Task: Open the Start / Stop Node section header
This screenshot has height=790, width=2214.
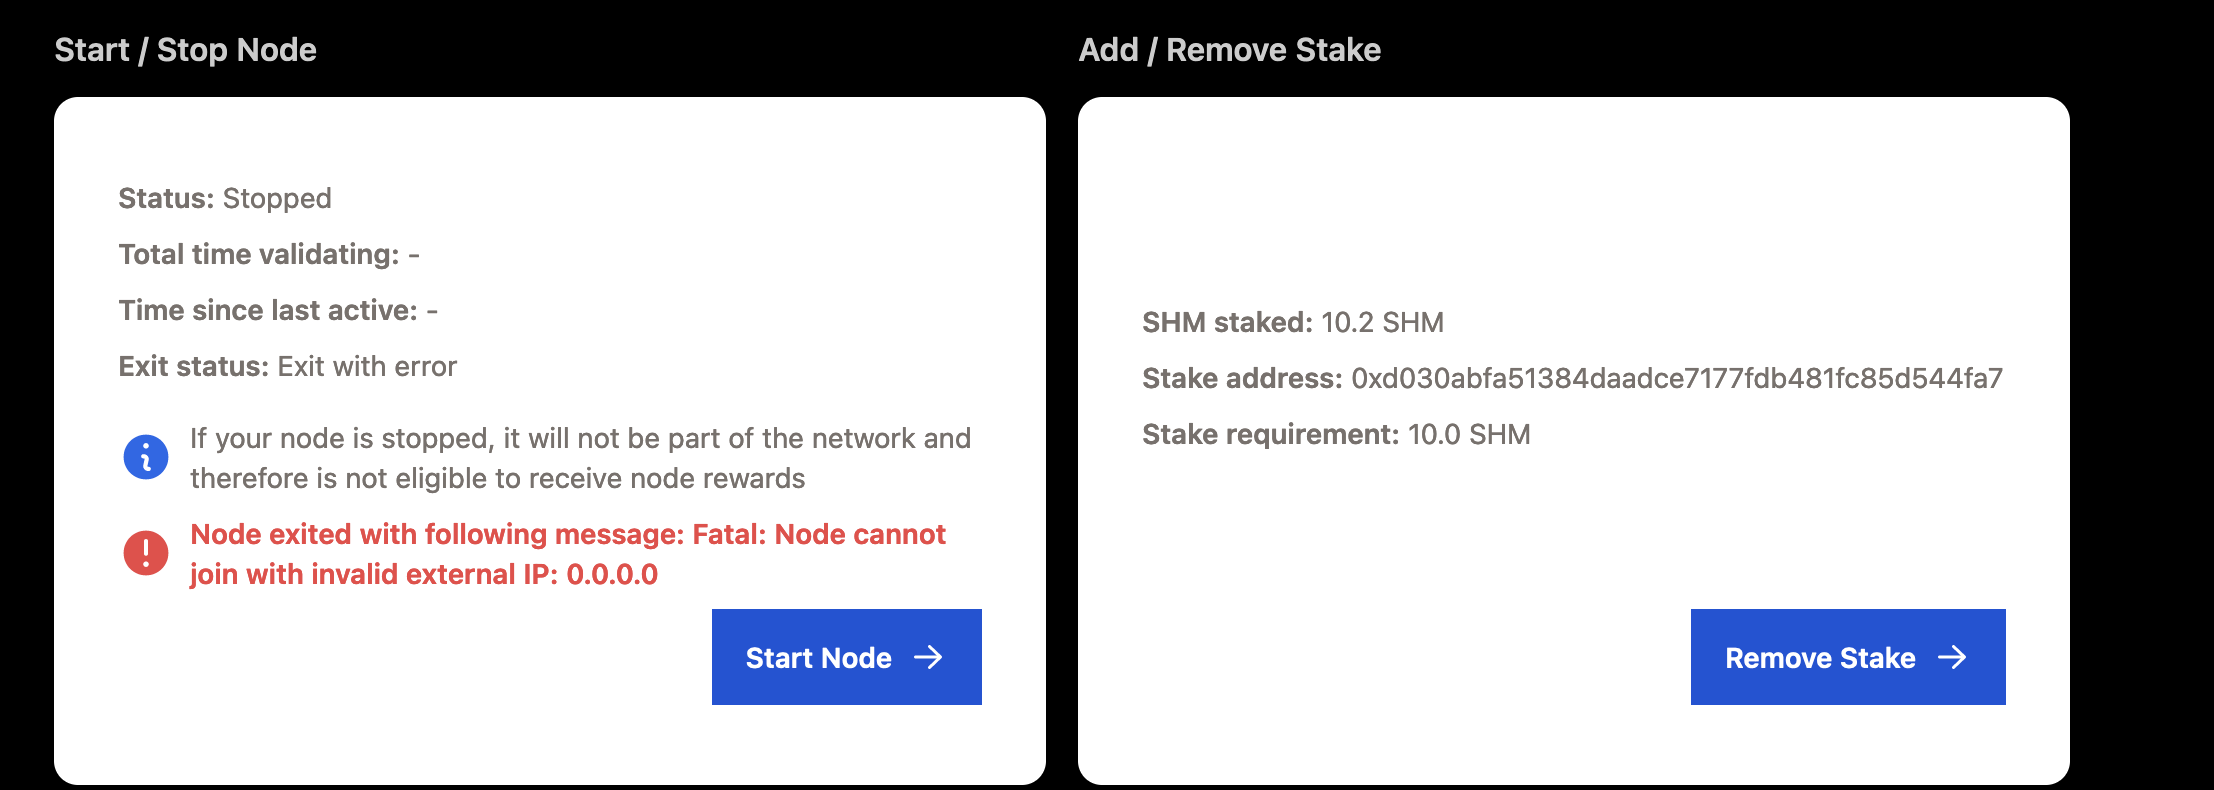Action: click(x=186, y=49)
